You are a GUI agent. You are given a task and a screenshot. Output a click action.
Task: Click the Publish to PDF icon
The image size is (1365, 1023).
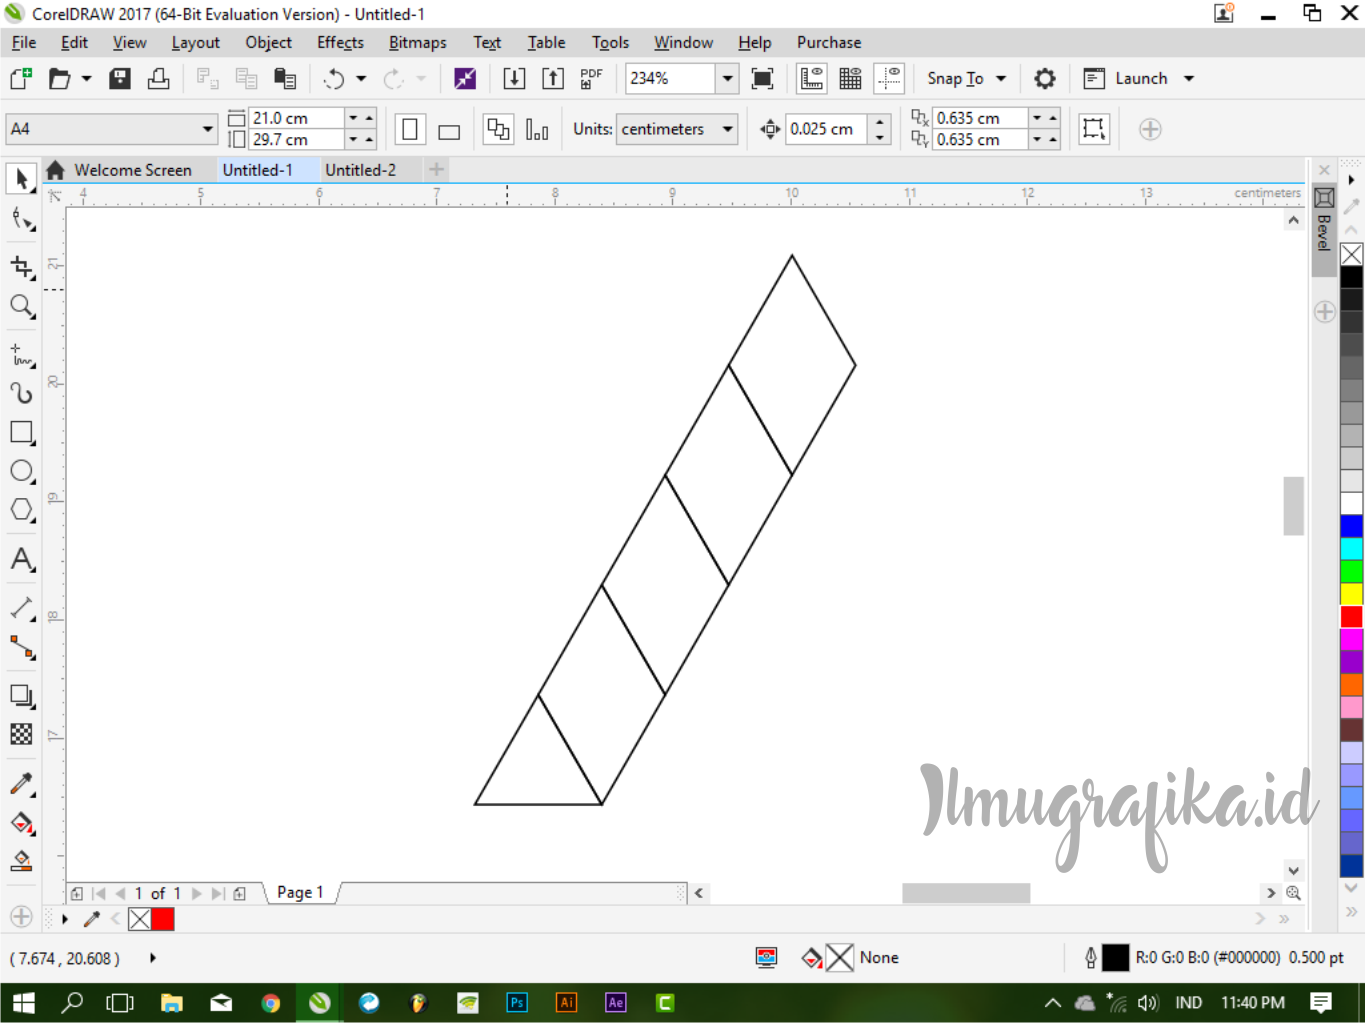click(x=590, y=78)
